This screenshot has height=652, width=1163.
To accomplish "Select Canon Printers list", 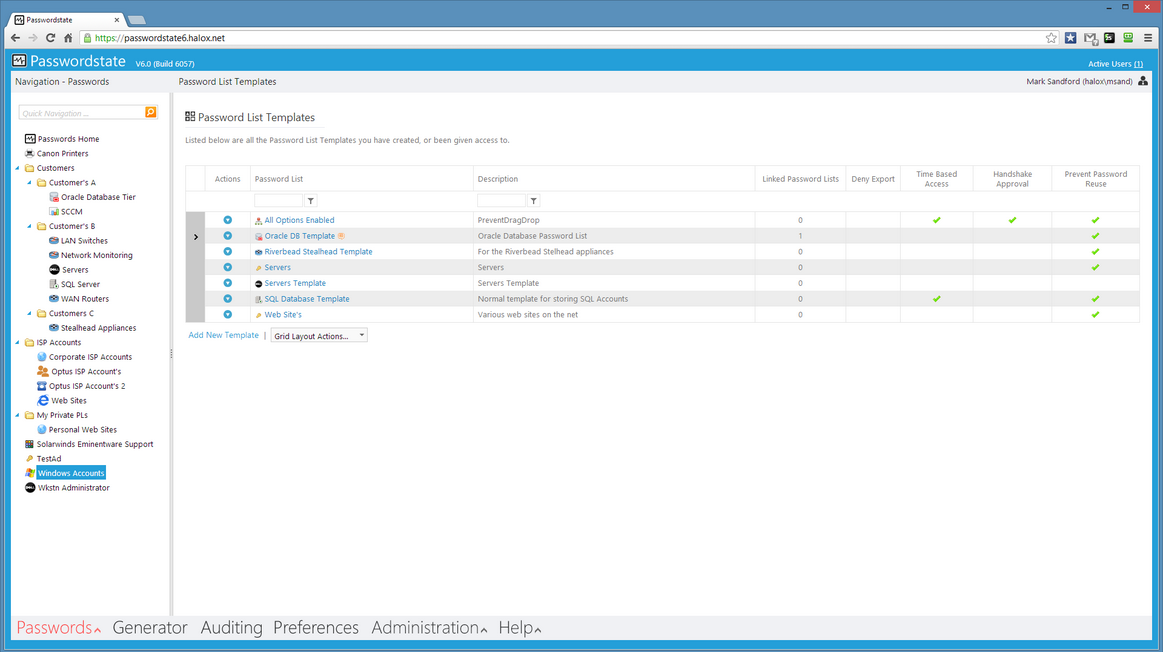I will 62,154.
